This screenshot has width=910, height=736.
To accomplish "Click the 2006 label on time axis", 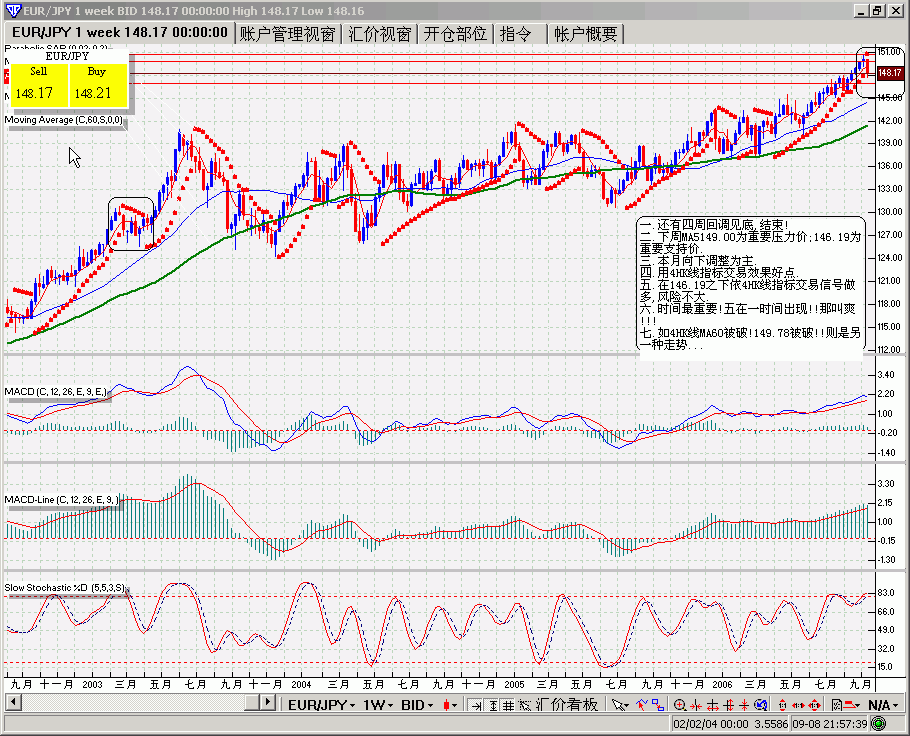I will (x=723, y=685).
